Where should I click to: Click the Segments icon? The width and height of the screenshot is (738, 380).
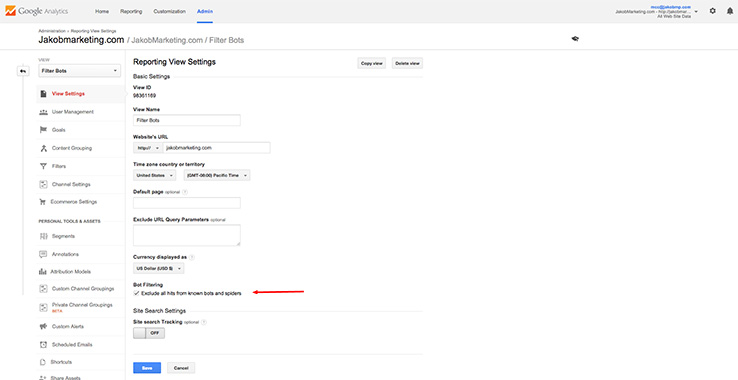pyautogui.click(x=43, y=236)
